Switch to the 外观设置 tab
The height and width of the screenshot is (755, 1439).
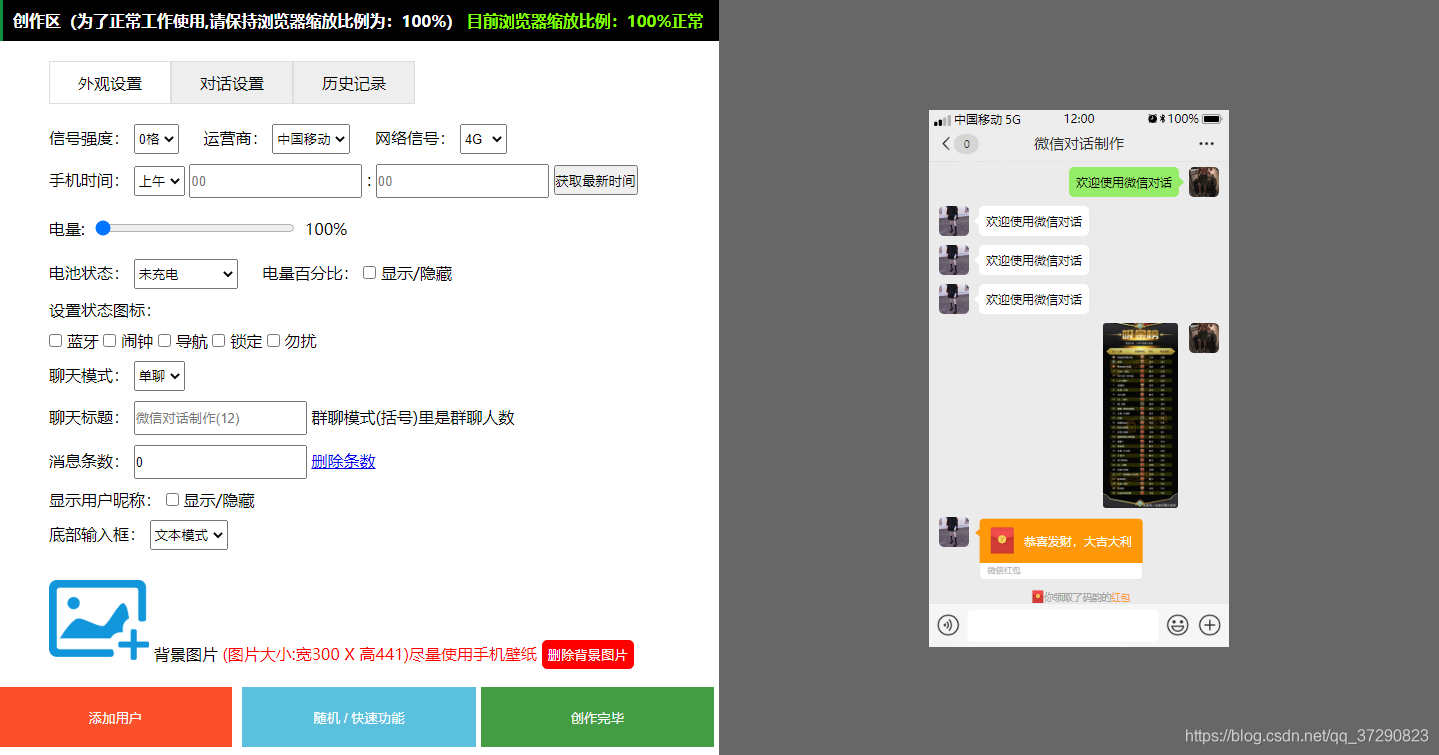click(110, 83)
